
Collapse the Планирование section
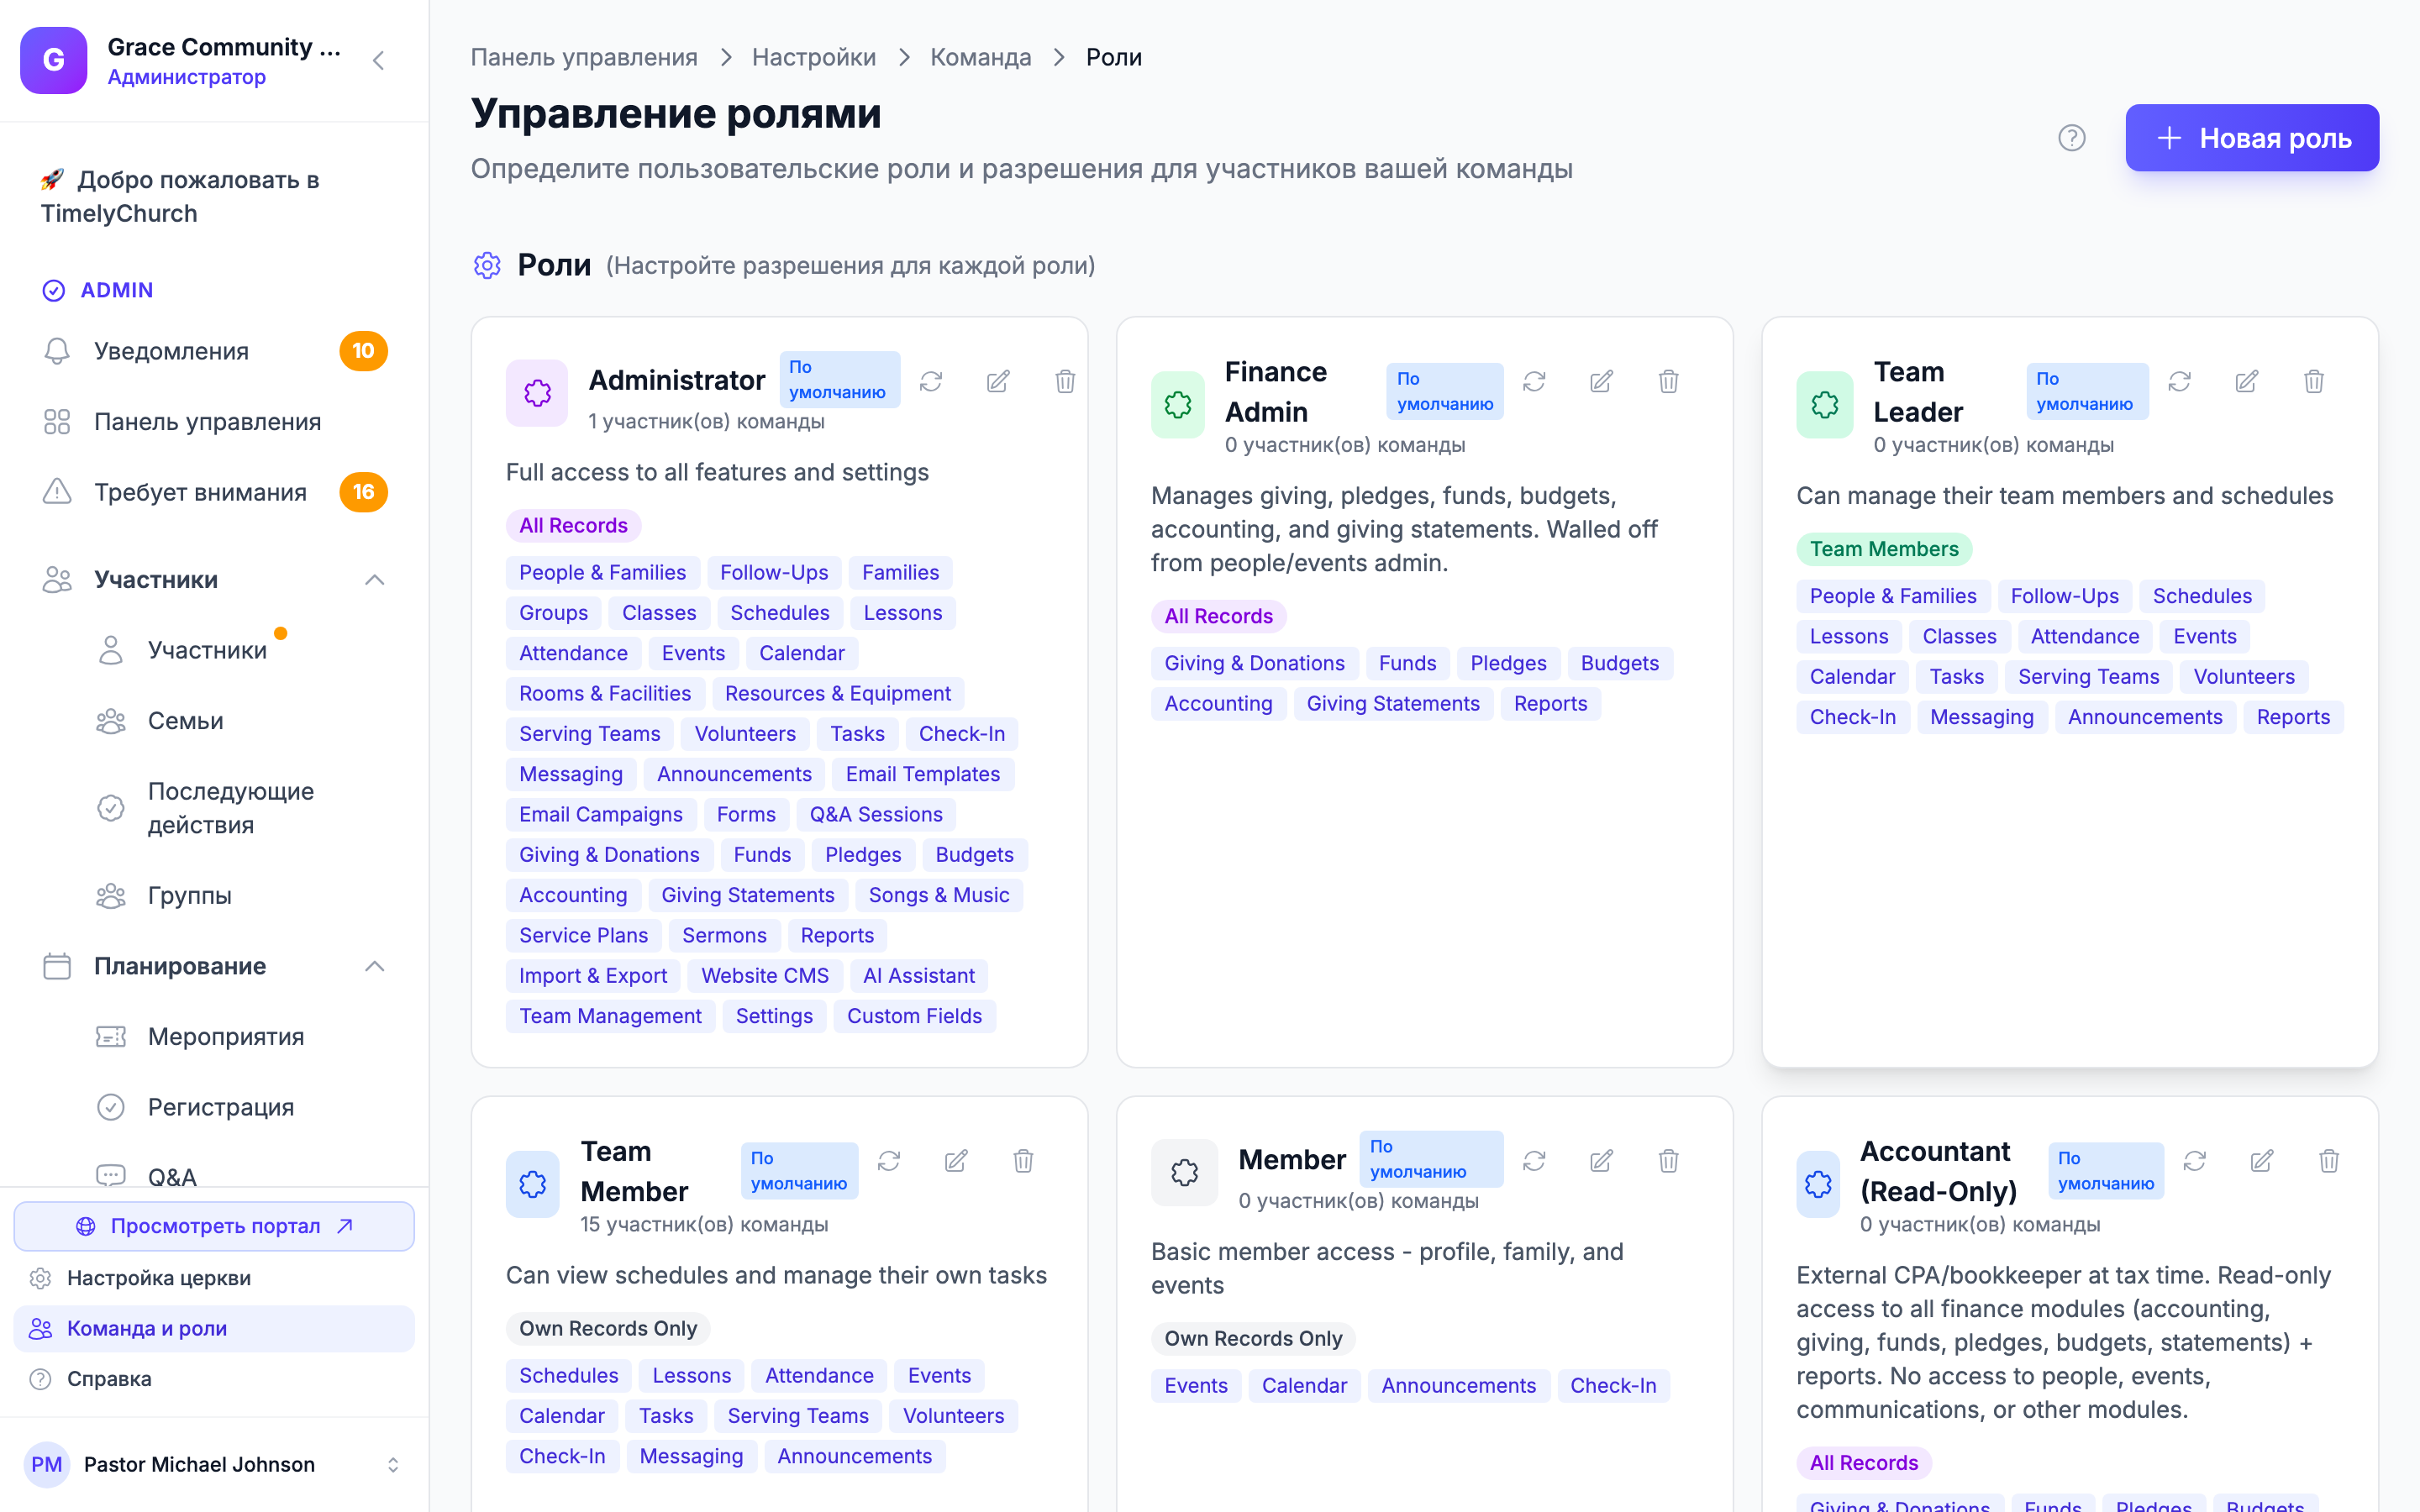(374, 966)
